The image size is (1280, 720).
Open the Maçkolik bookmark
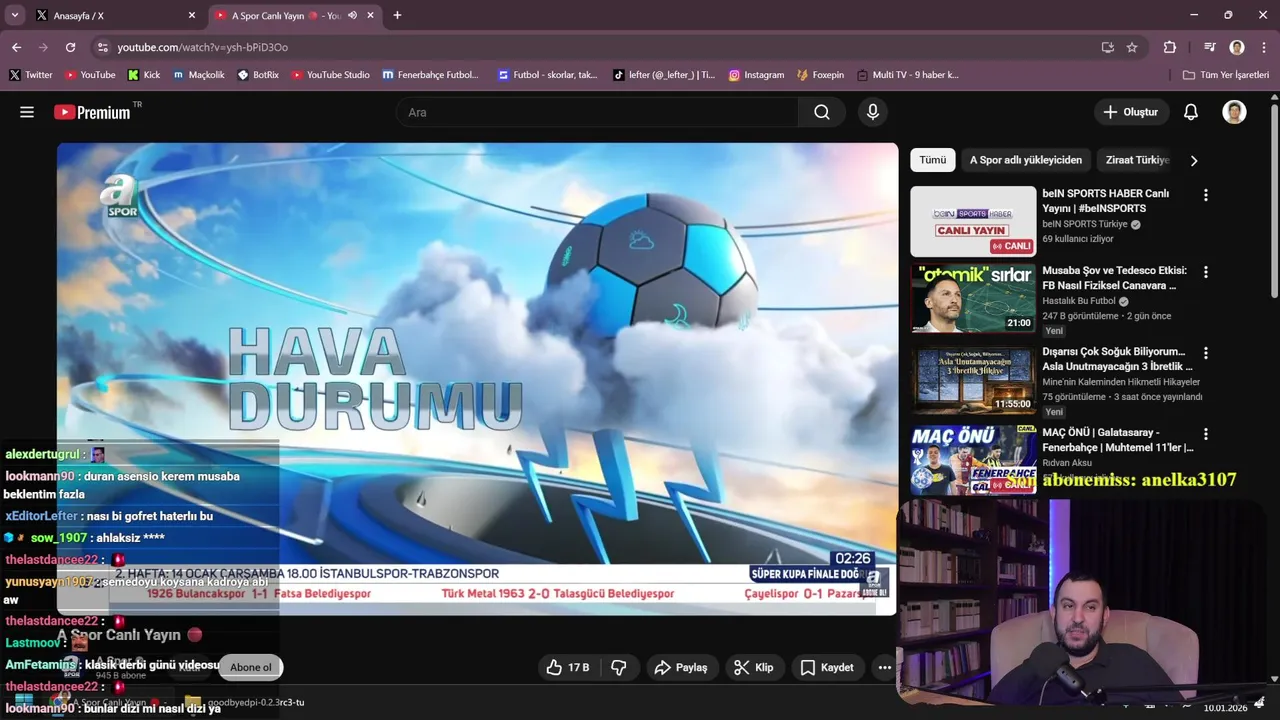[x=198, y=75]
